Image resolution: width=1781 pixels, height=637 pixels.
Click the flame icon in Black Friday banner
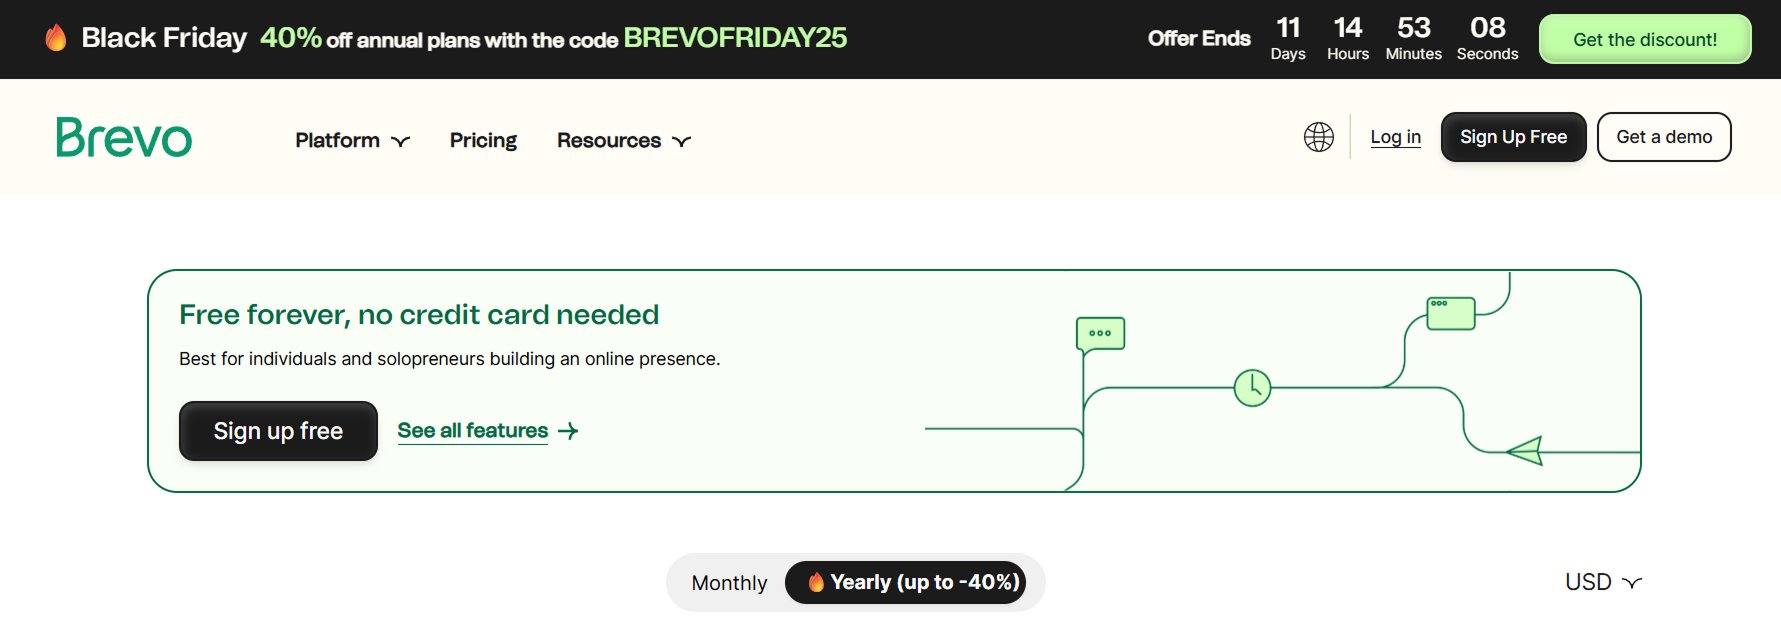[x=55, y=36]
